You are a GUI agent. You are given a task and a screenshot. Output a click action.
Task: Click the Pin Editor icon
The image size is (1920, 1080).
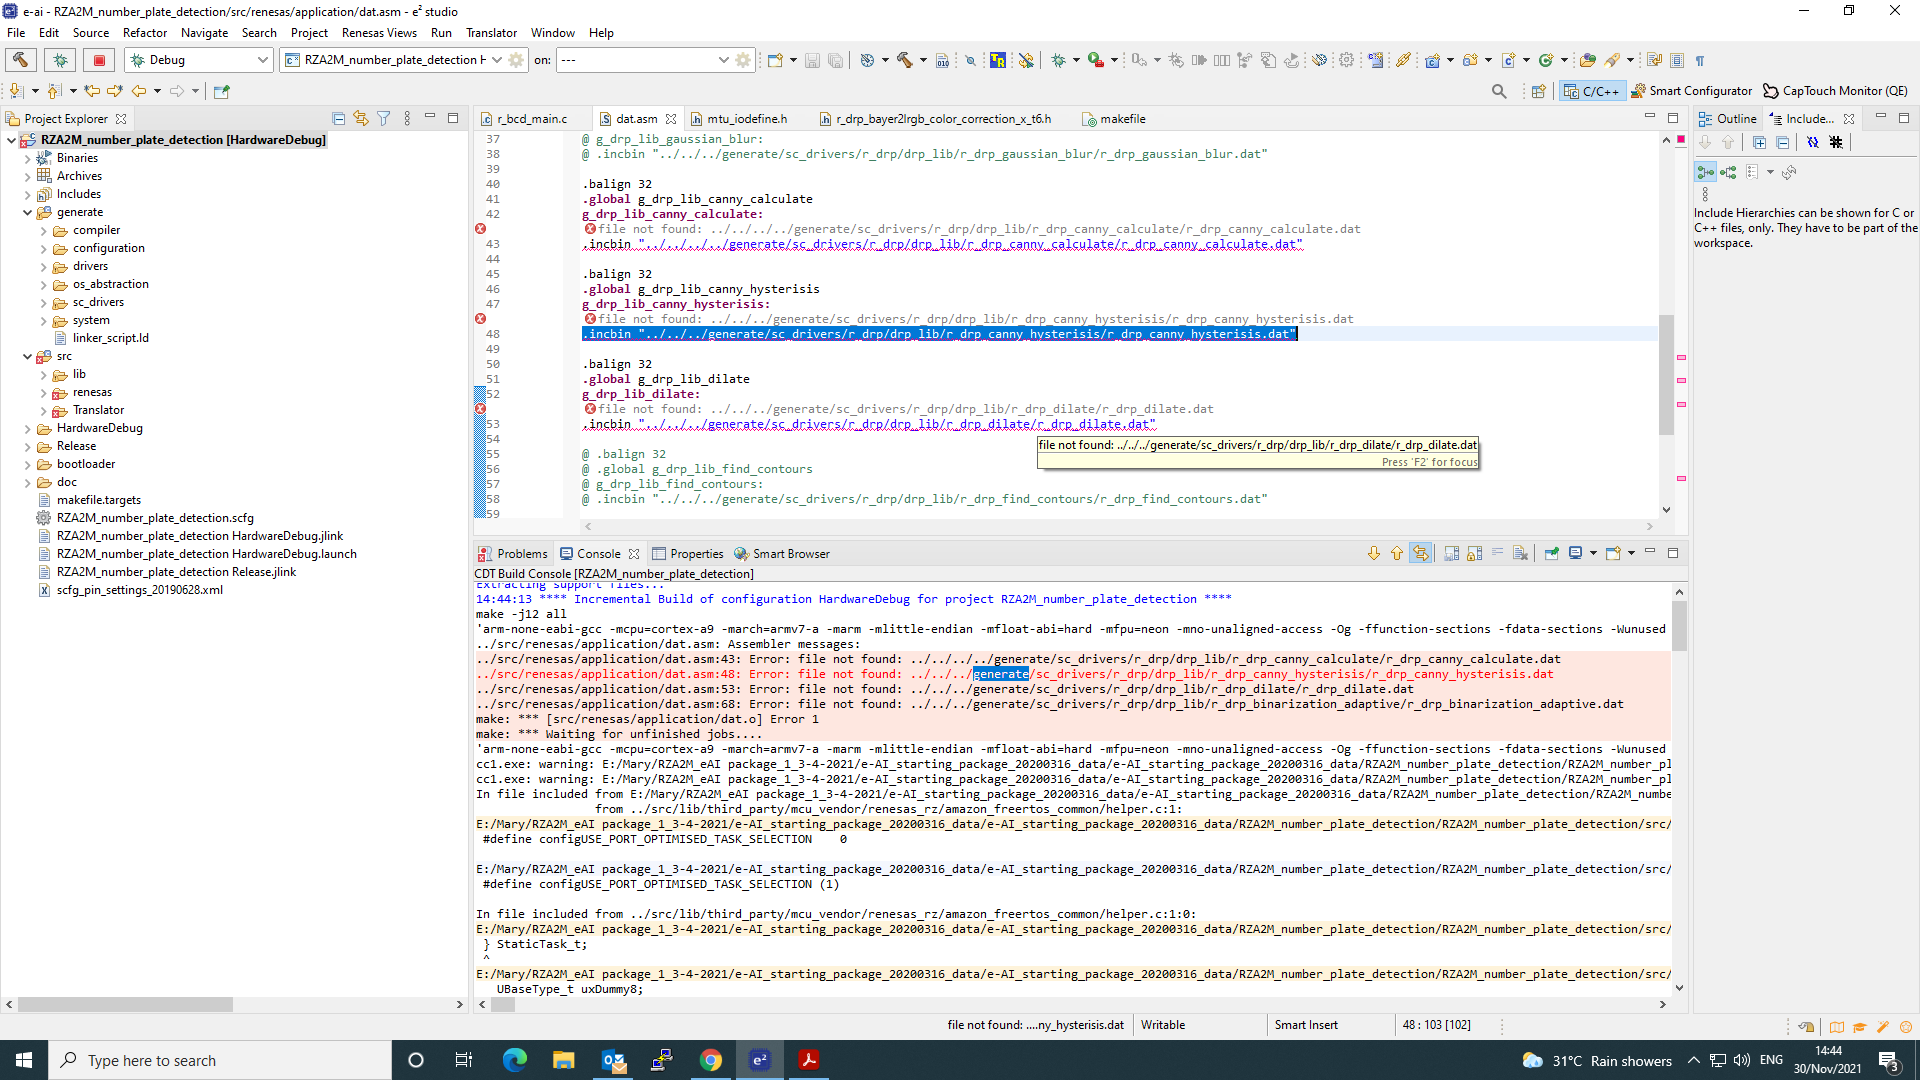[x=222, y=91]
